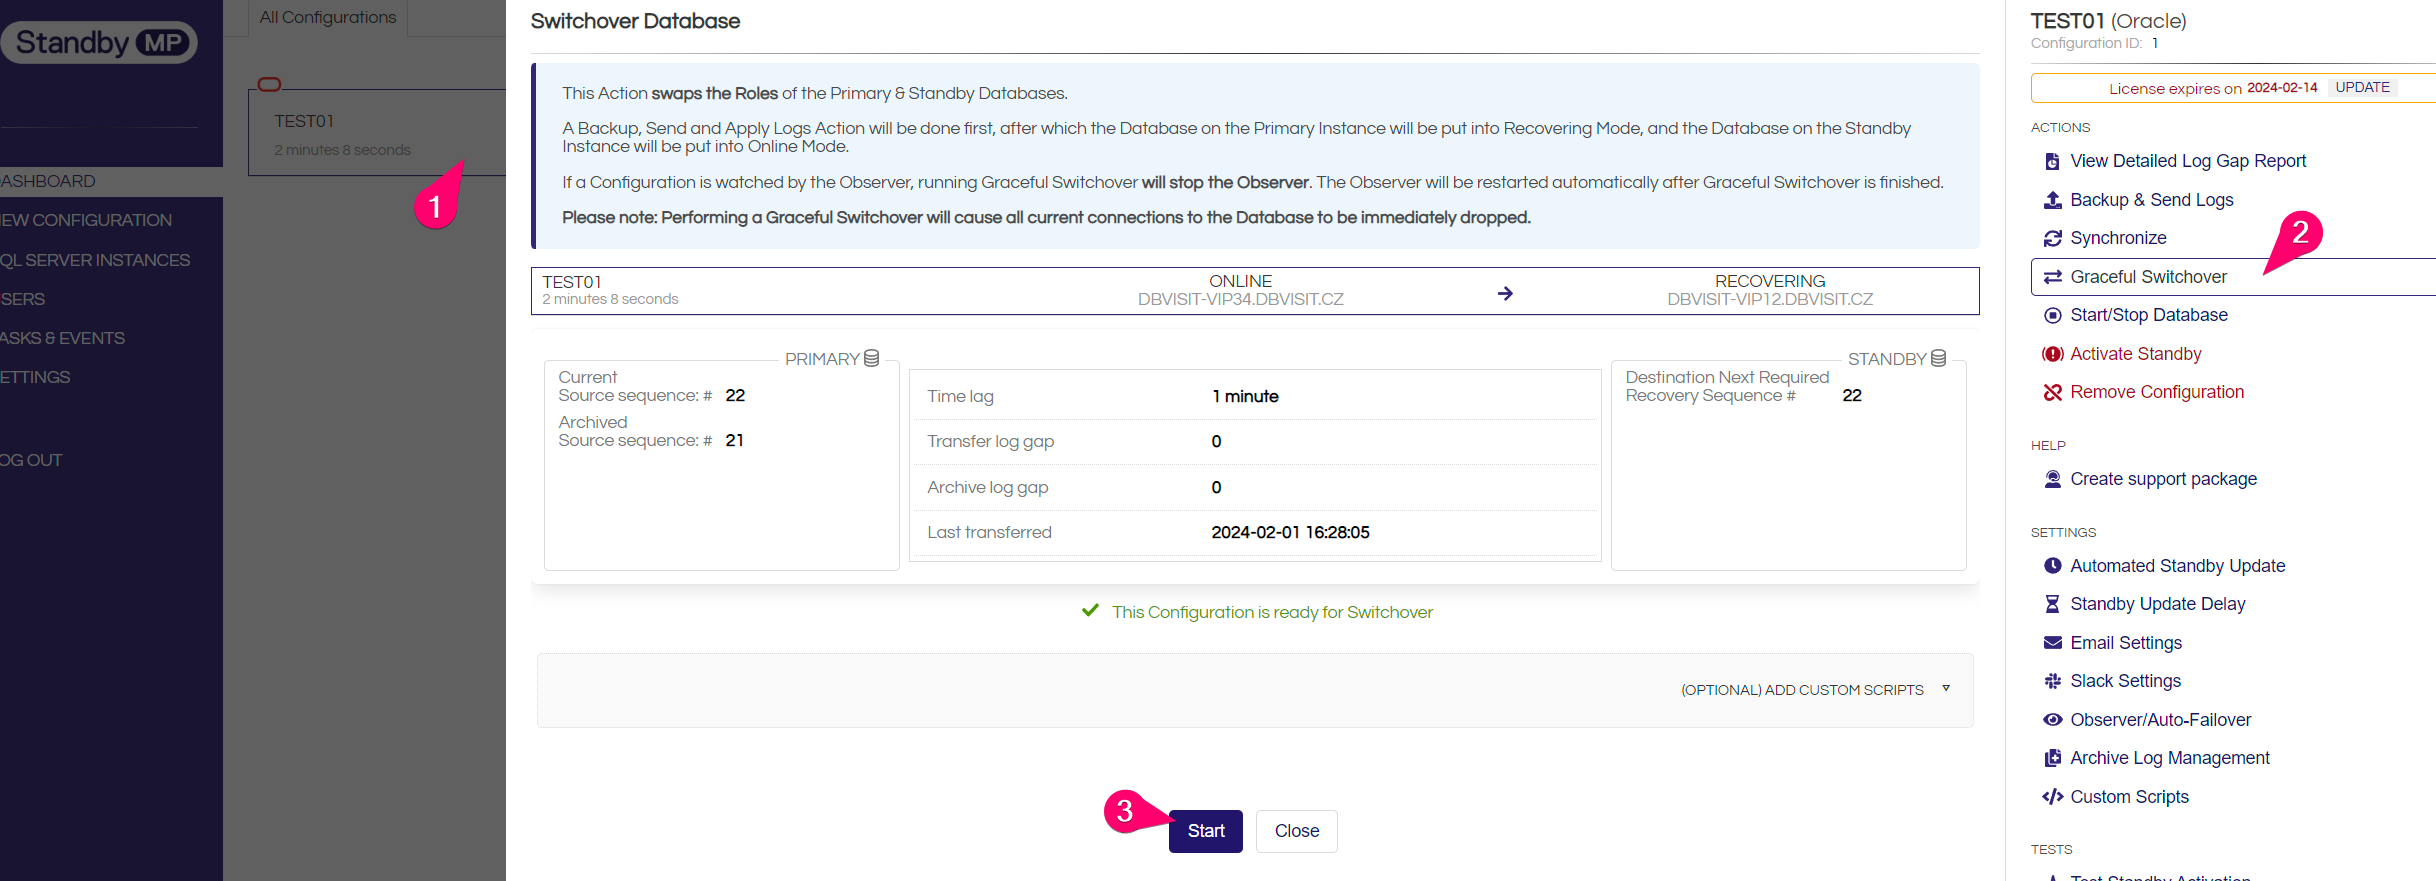2436x881 pixels.
Task: Open SQL Server Instances in the sidebar
Action: (x=95, y=260)
